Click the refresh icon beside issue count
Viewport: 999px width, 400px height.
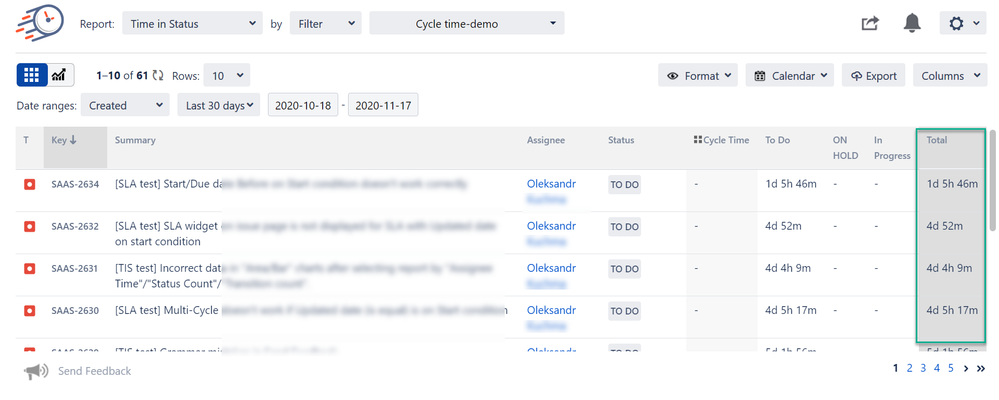coord(158,75)
